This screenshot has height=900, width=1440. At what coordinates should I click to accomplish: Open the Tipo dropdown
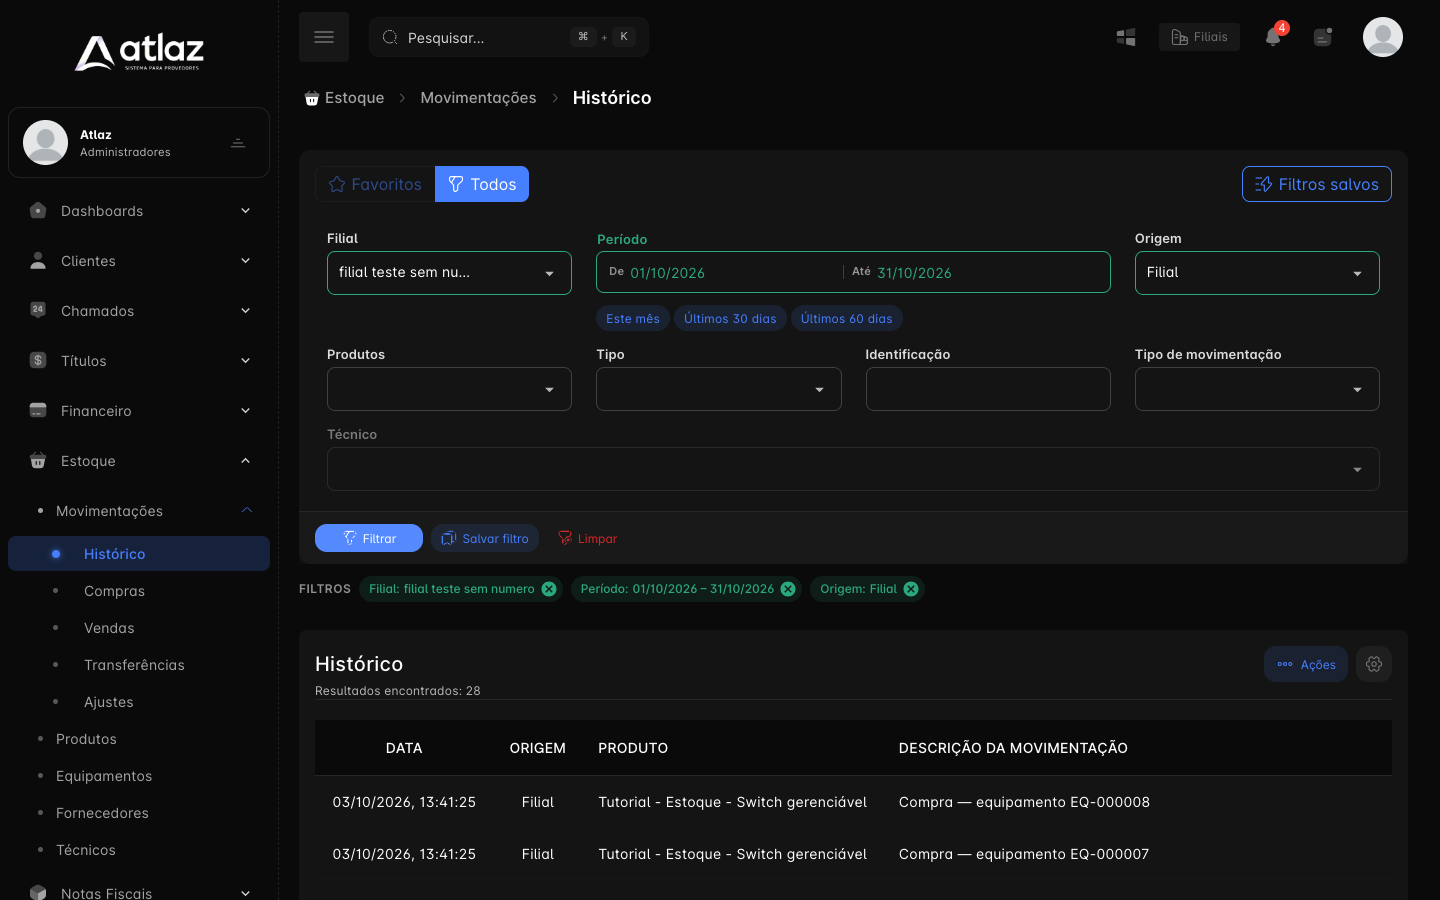click(718, 389)
